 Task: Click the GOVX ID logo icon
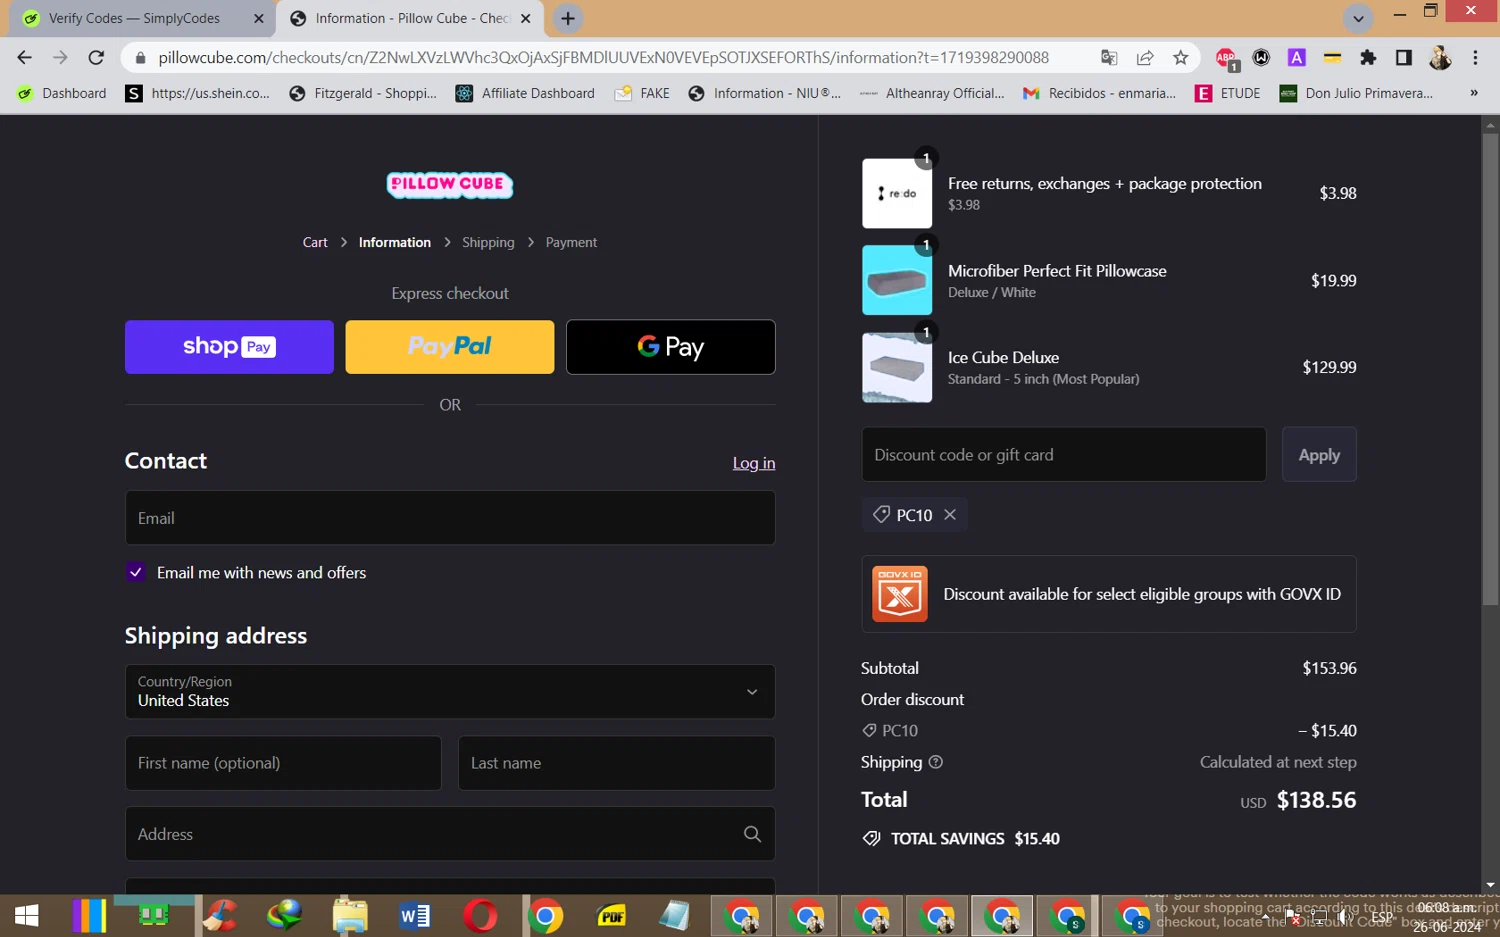tap(899, 594)
